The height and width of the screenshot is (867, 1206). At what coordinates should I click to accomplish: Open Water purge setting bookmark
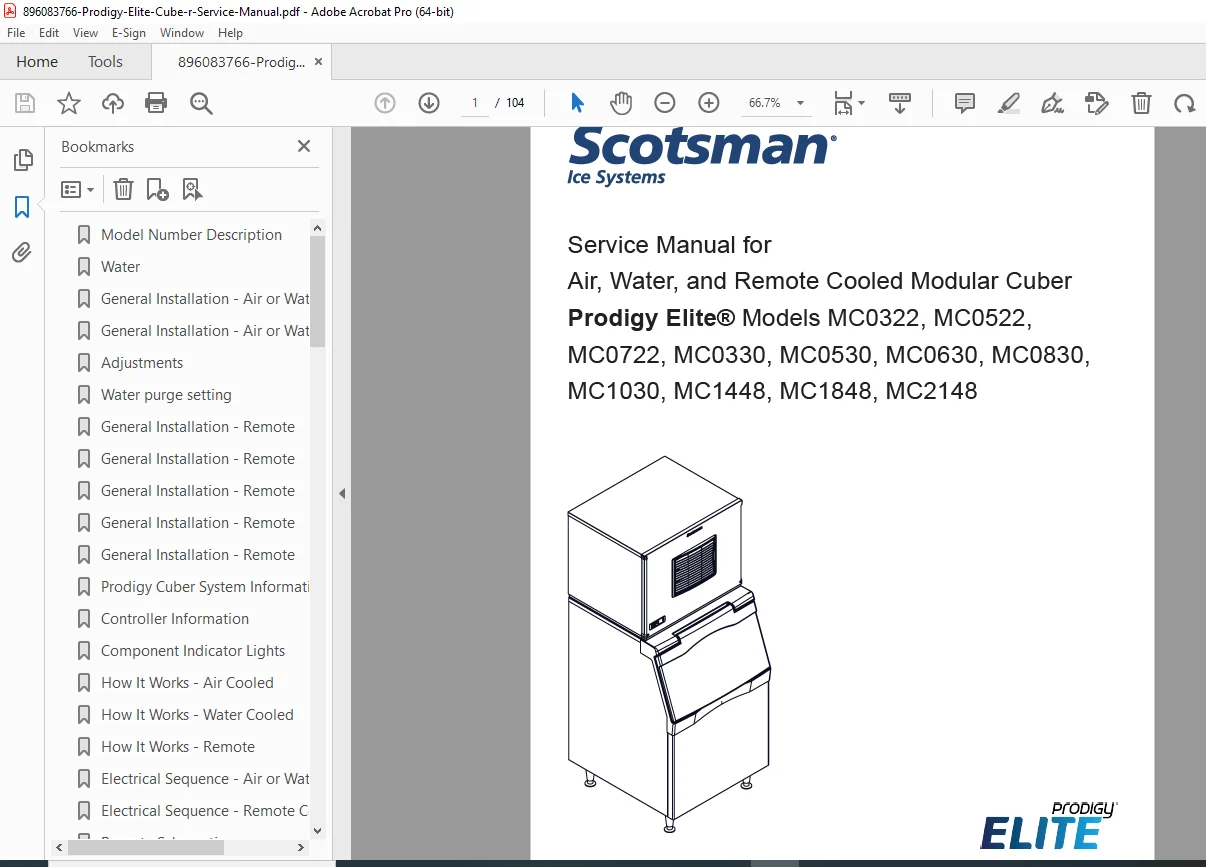166,395
